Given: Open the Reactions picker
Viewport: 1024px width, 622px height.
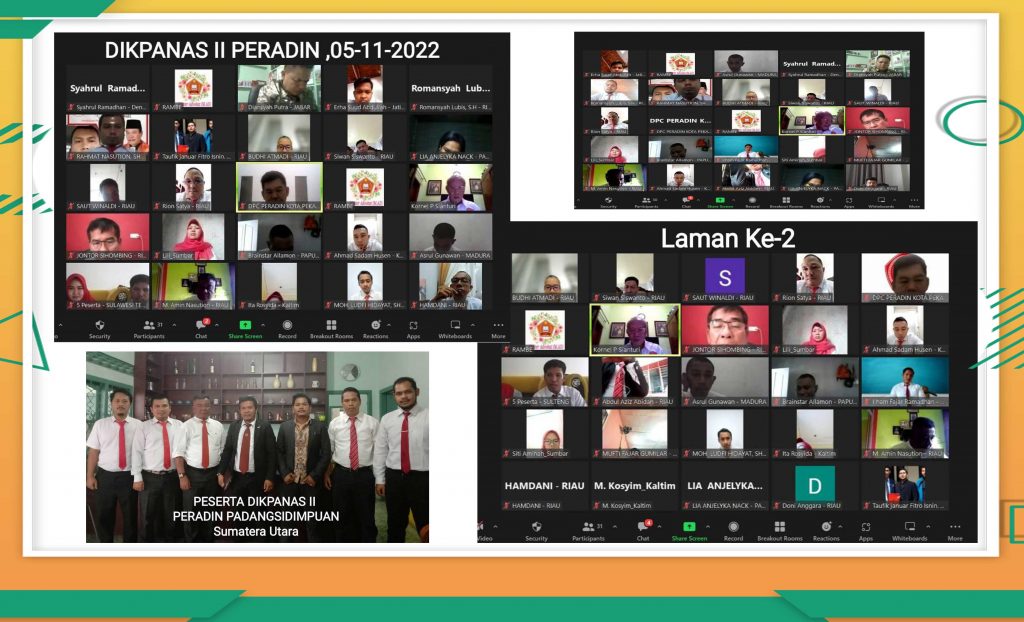Looking at the screenshot, I should [377, 326].
